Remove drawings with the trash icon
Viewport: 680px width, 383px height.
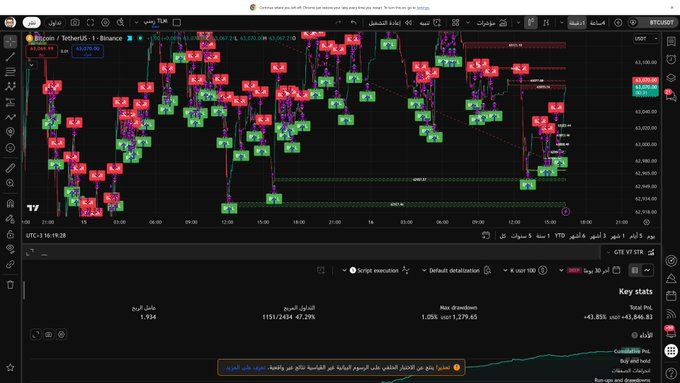pos(10,285)
